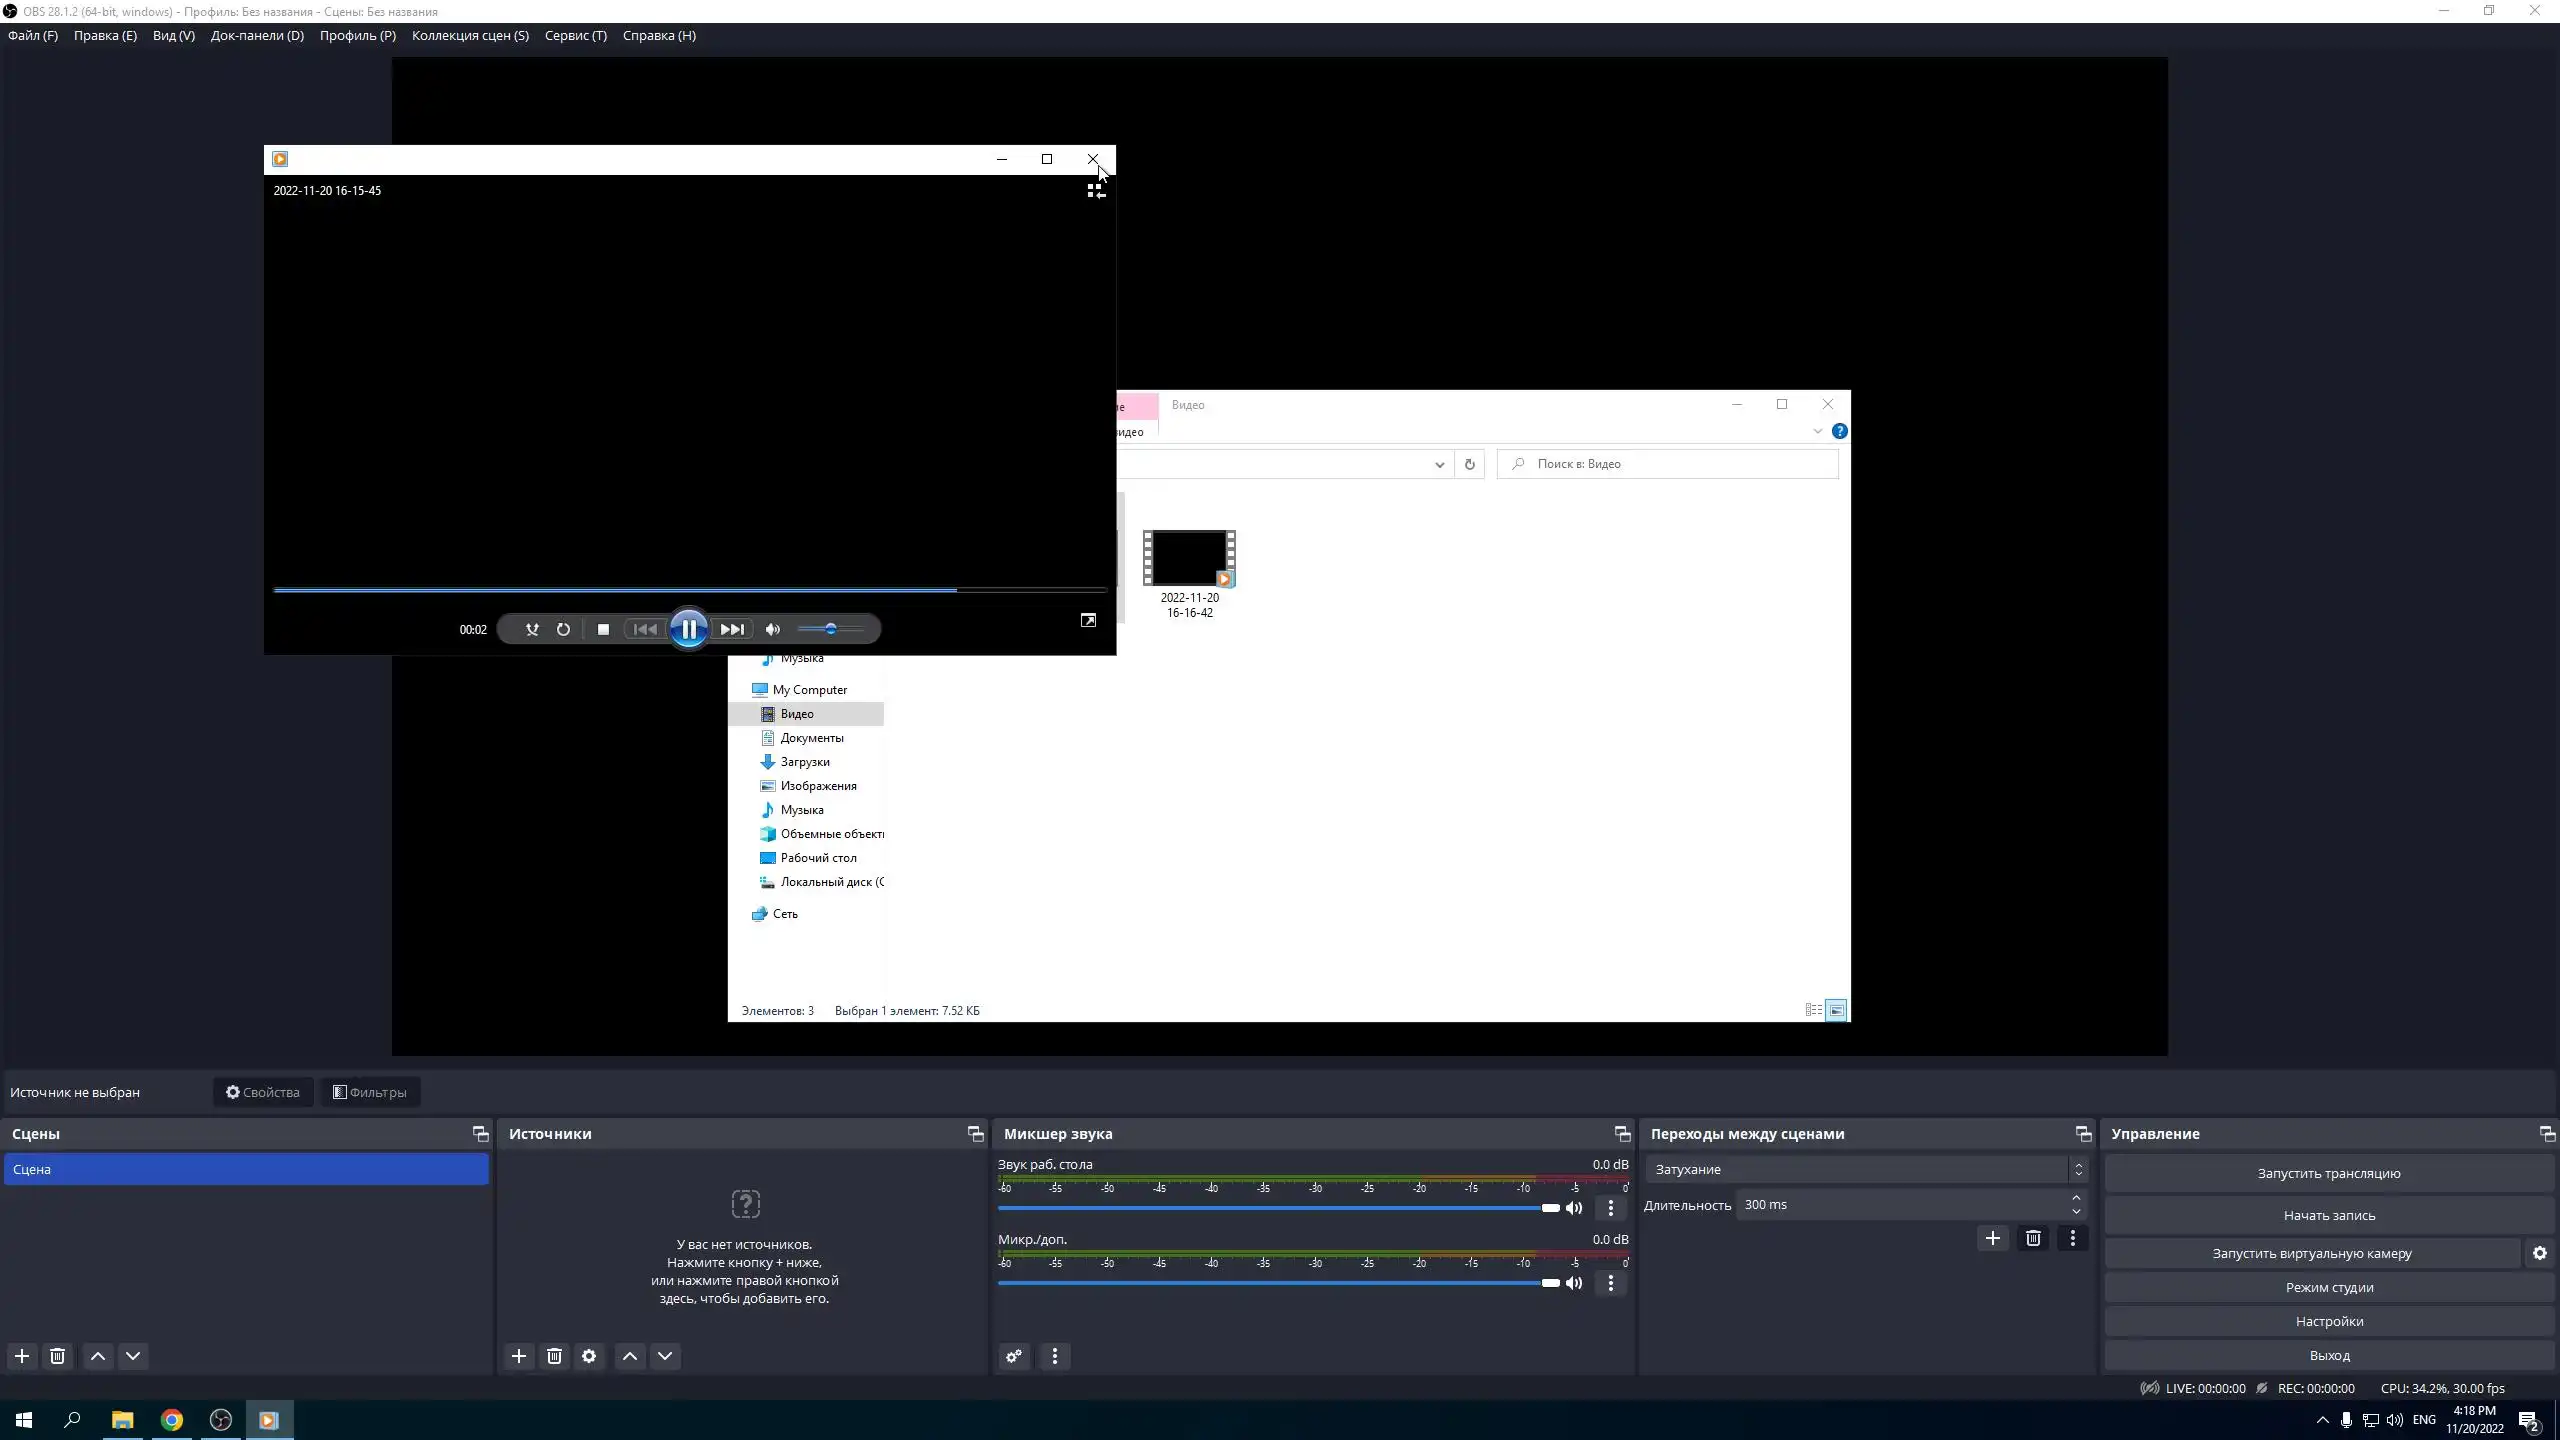This screenshot has height=1440, width=2560.
Task: Mute Микр./доп. speaker icon
Action: click(1574, 1283)
